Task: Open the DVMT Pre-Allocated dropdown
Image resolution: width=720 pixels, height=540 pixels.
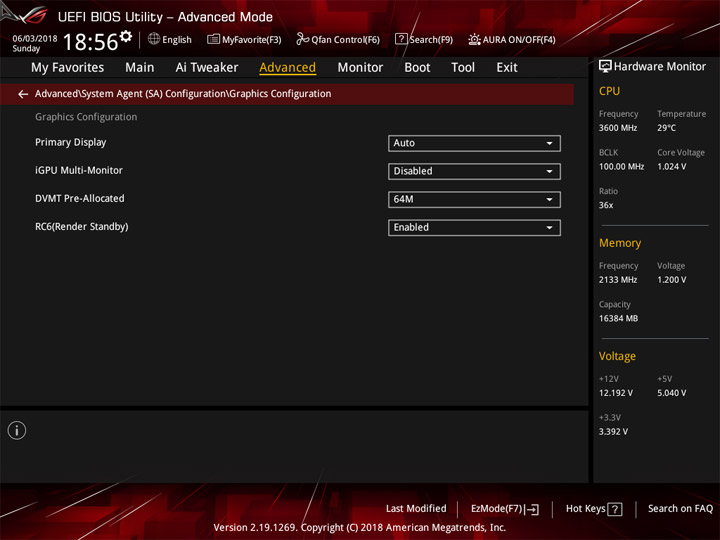Action: point(474,199)
